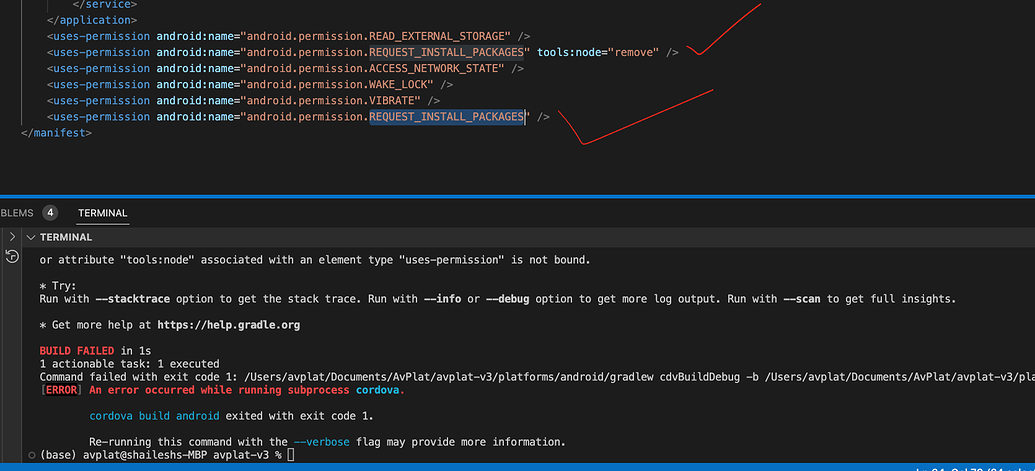Click the blue panel resize border above terminal
Screen dimensions: 1035x471
pyautogui.click(x=517, y=196)
